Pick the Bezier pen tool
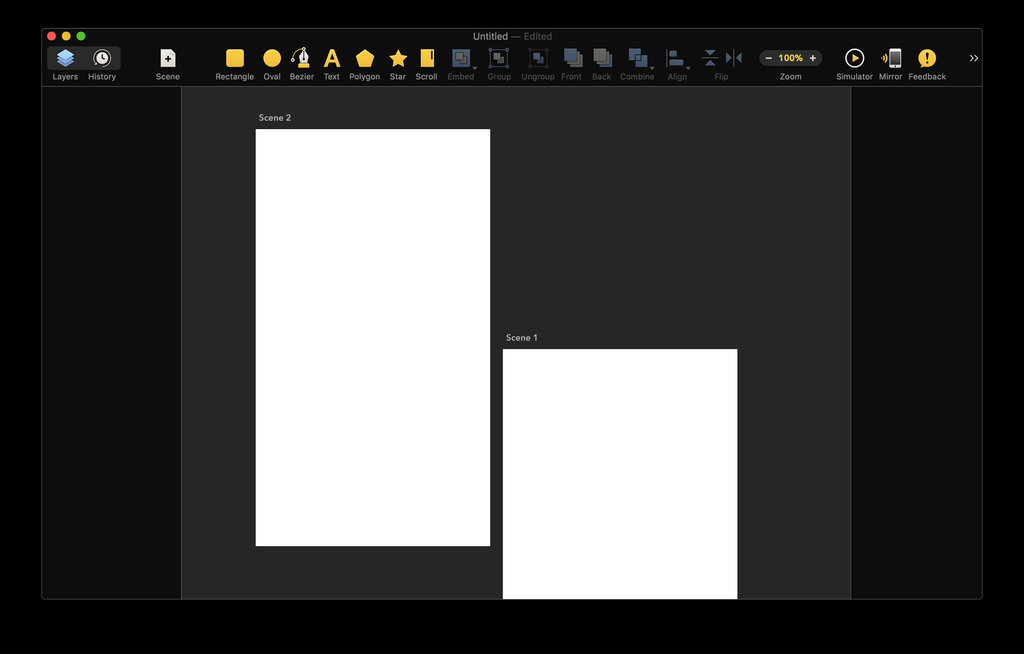The width and height of the screenshot is (1024, 654). [x=301, y=59]
